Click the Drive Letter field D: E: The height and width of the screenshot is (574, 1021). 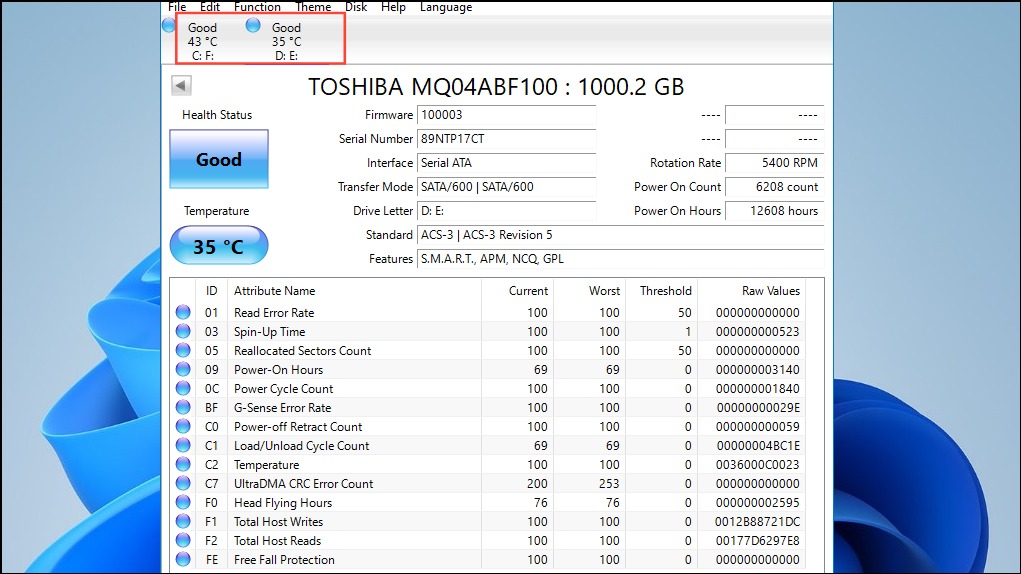pos(507,211)
